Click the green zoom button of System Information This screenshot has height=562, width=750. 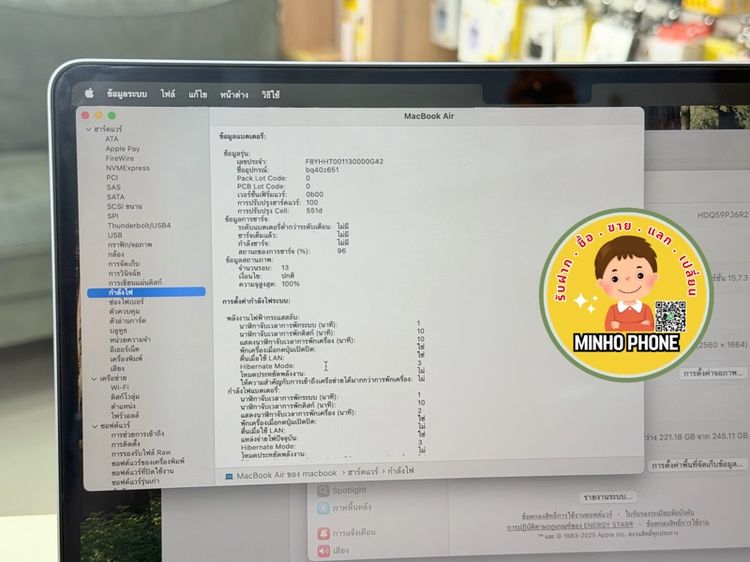point(112,115)
